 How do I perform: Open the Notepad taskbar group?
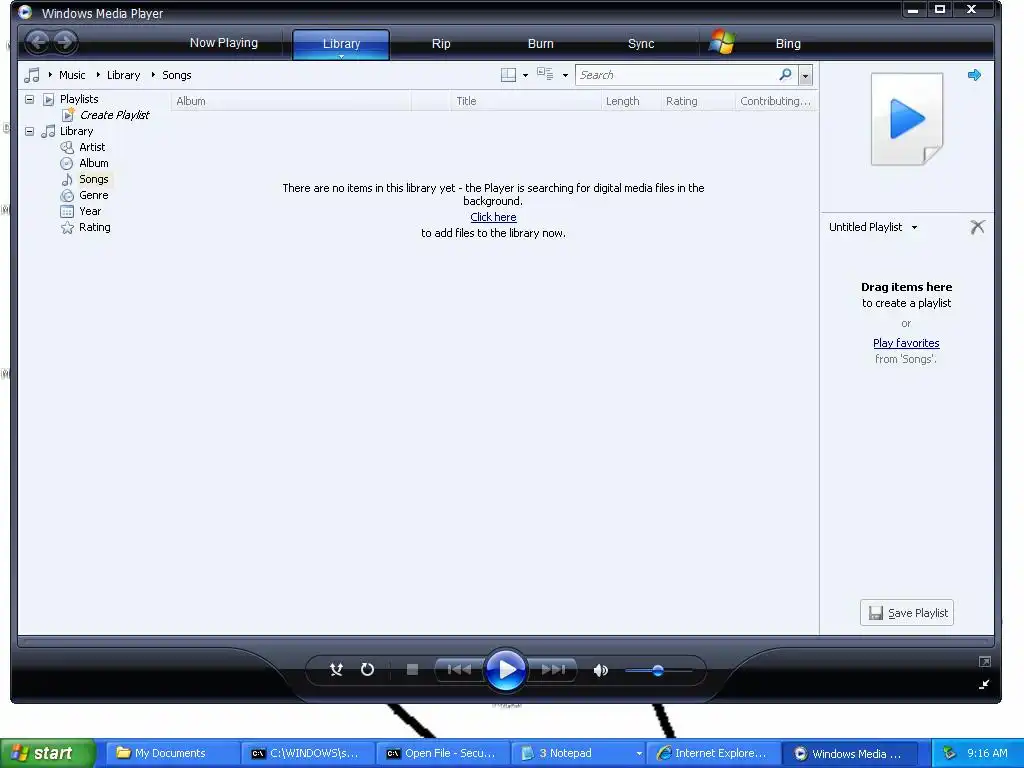click(x=579, y=753)
